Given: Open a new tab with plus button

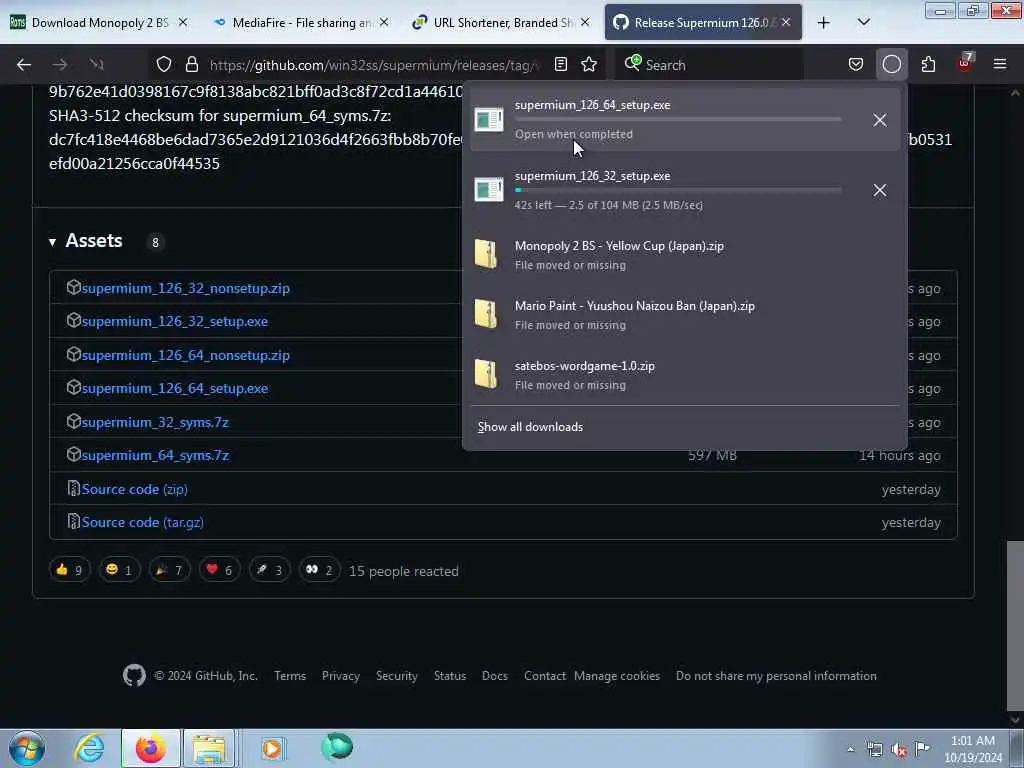Looking at the screenshot, I should coord(824,23).
